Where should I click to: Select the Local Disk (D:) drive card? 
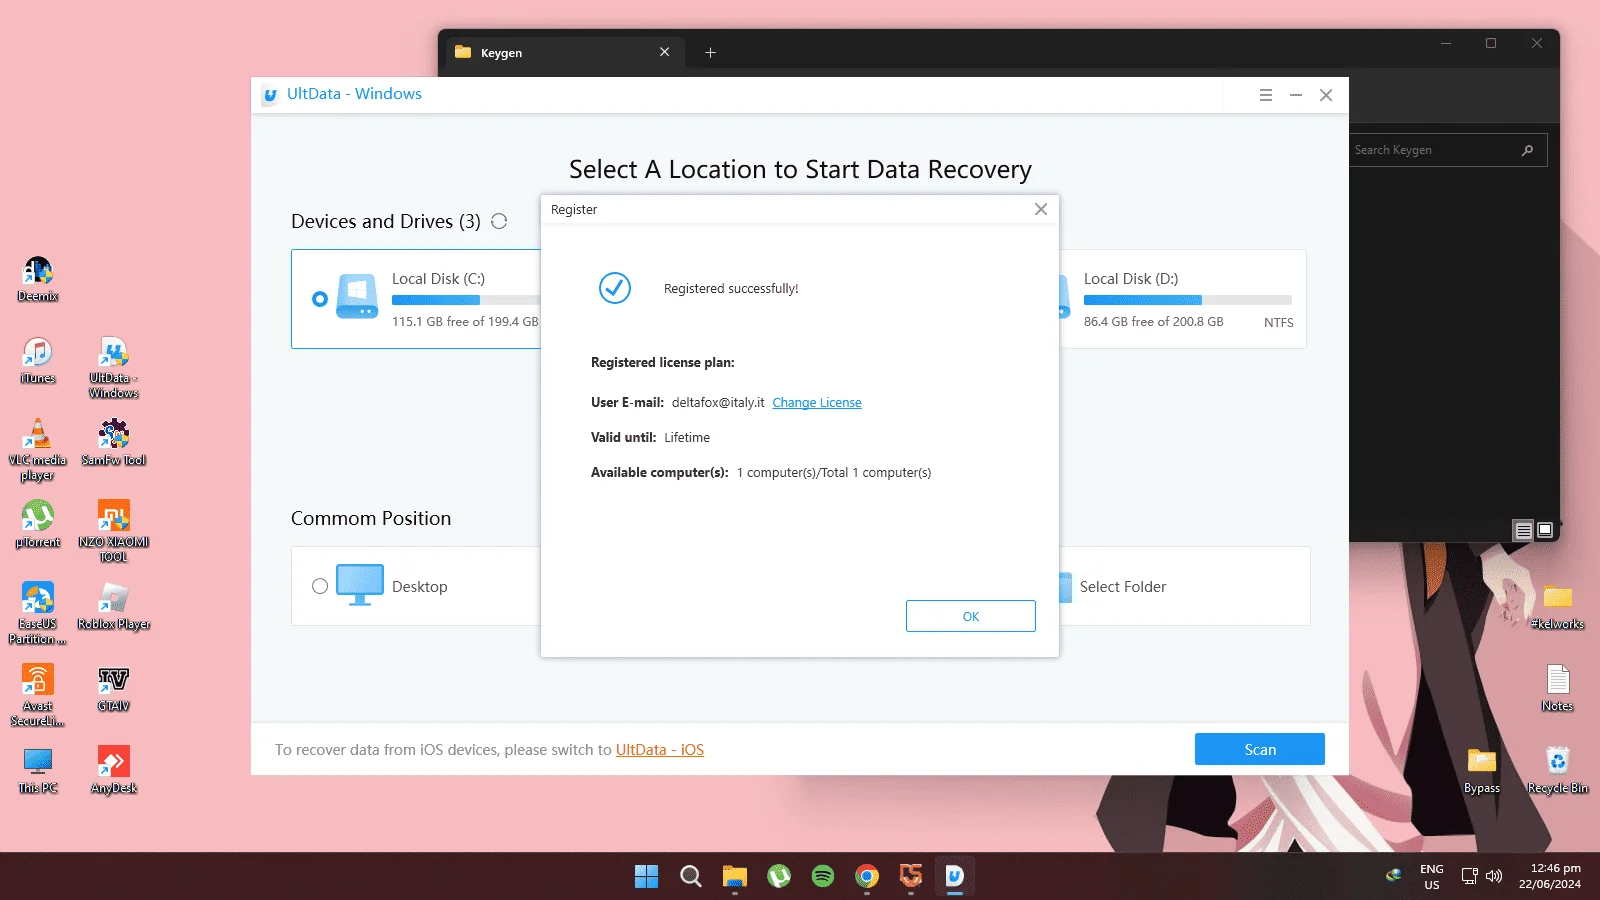1182,299
